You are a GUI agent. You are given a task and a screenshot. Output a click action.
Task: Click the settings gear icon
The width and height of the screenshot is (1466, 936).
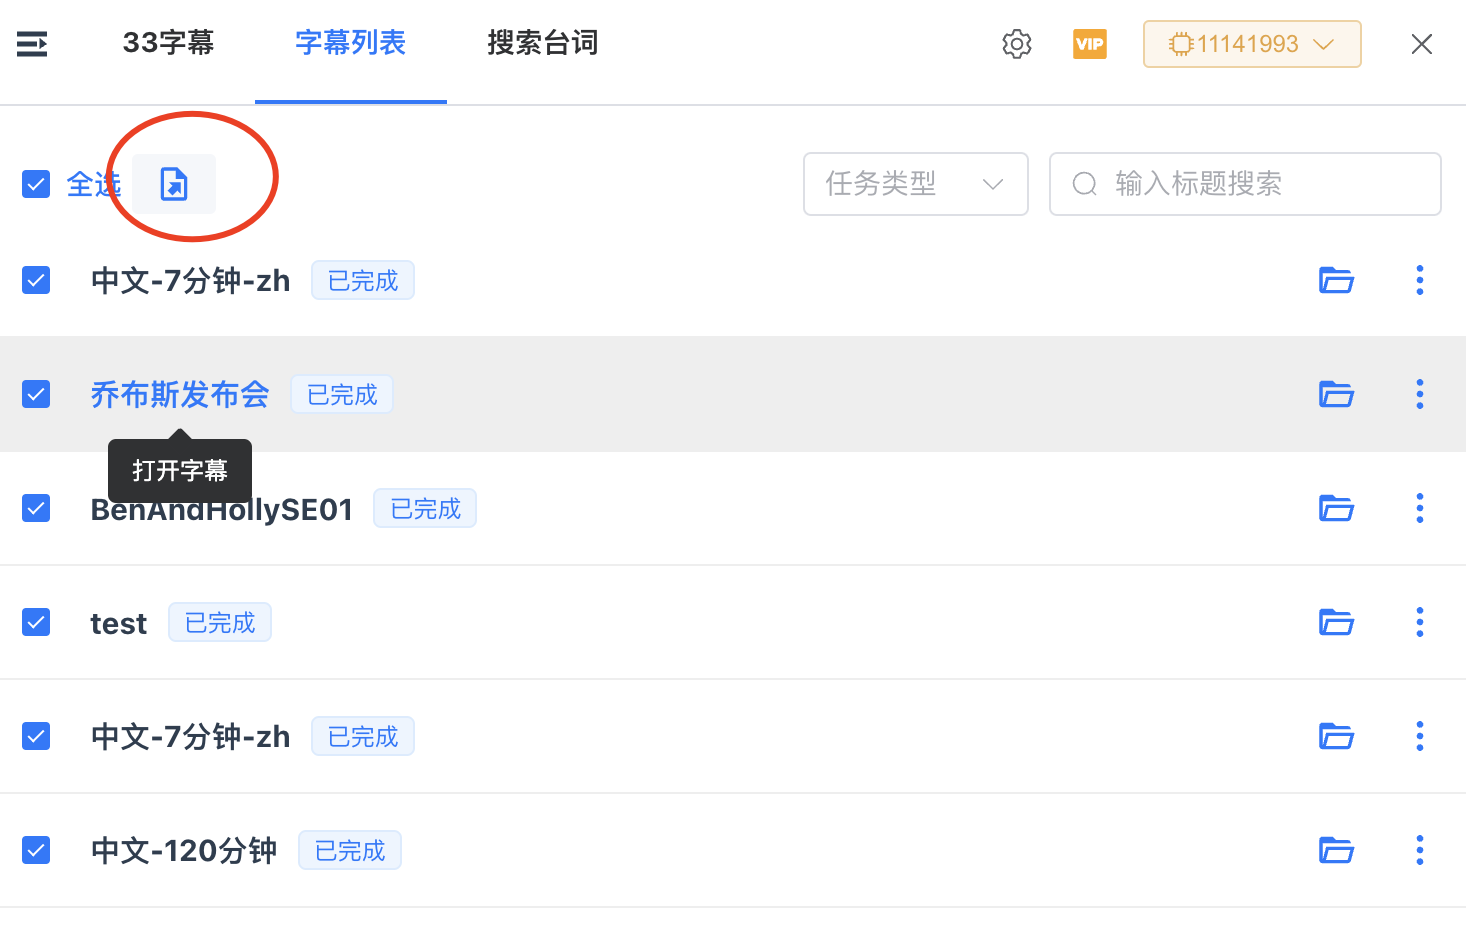[x=1016, y=43]
